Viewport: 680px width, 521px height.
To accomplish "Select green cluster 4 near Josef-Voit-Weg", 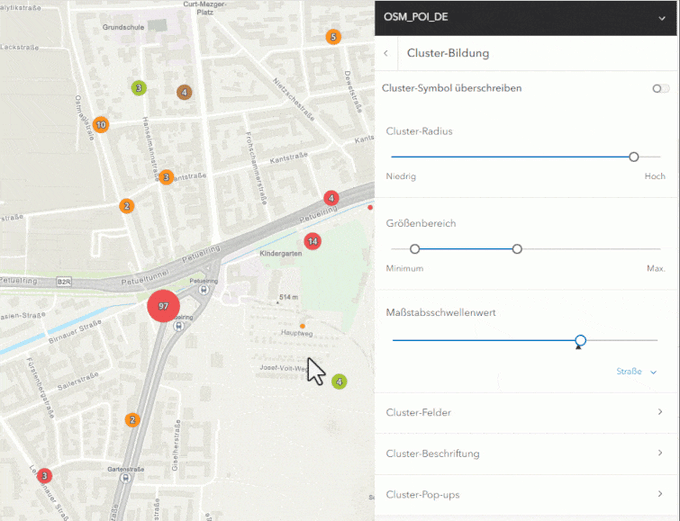I will 339,382.
